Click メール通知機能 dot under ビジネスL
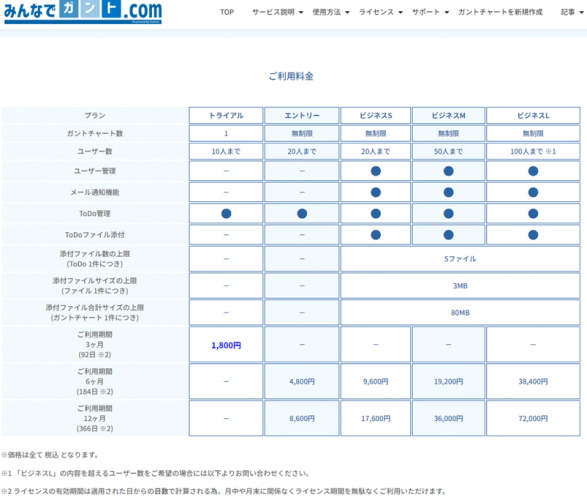The image size is (587, 500). point(533,192)
